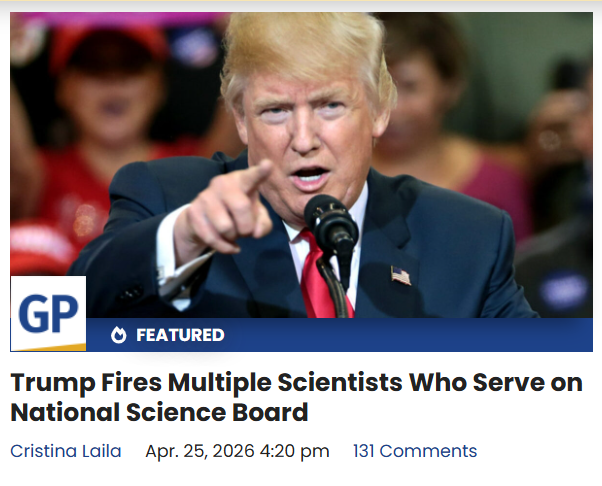
Task: Click the blue featured banner bar
Action: pyautogui.click(x=400, y=335)
